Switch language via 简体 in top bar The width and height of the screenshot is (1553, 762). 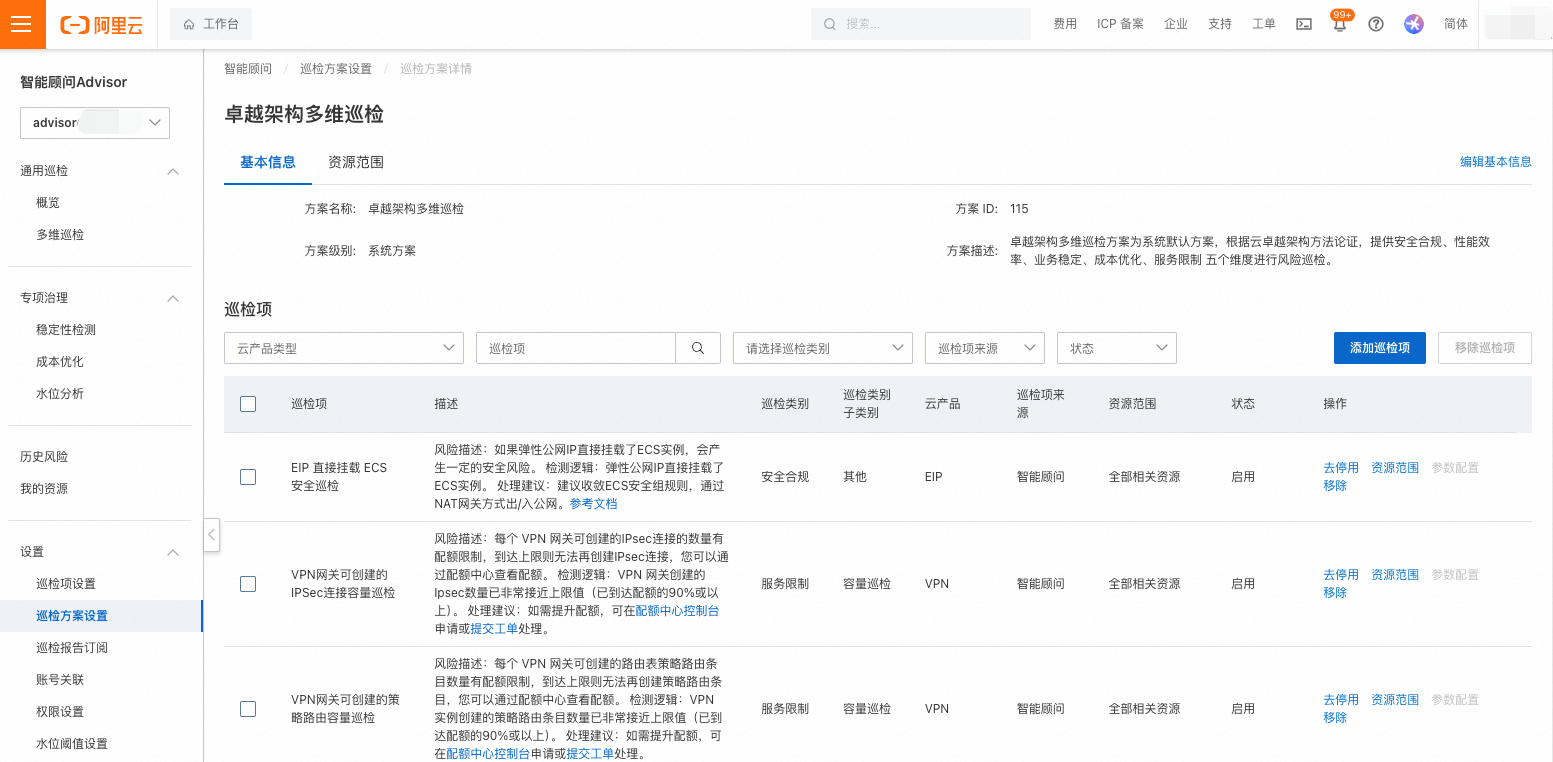tap(1456, 24)
